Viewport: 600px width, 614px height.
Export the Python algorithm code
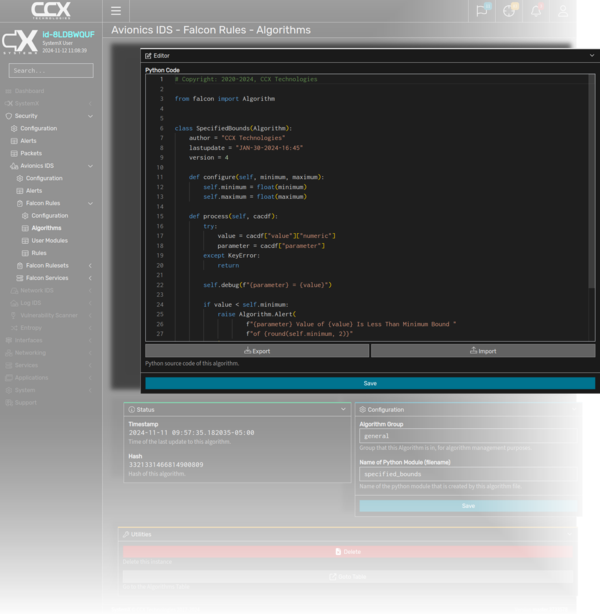(256, 351)
